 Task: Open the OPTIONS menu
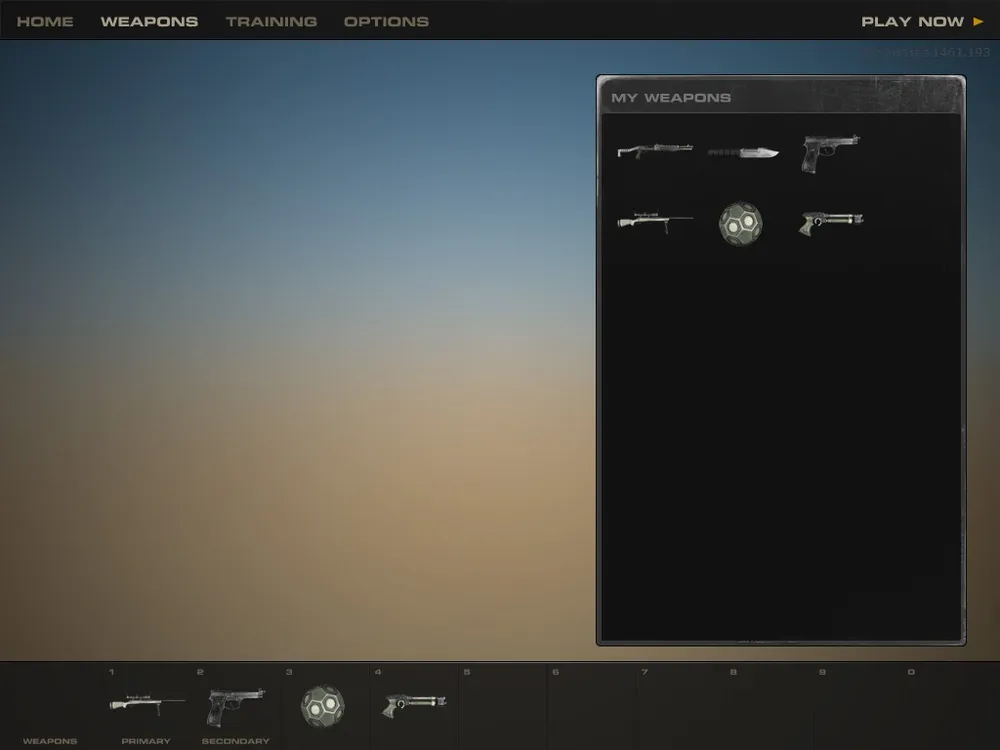(386, 21)
